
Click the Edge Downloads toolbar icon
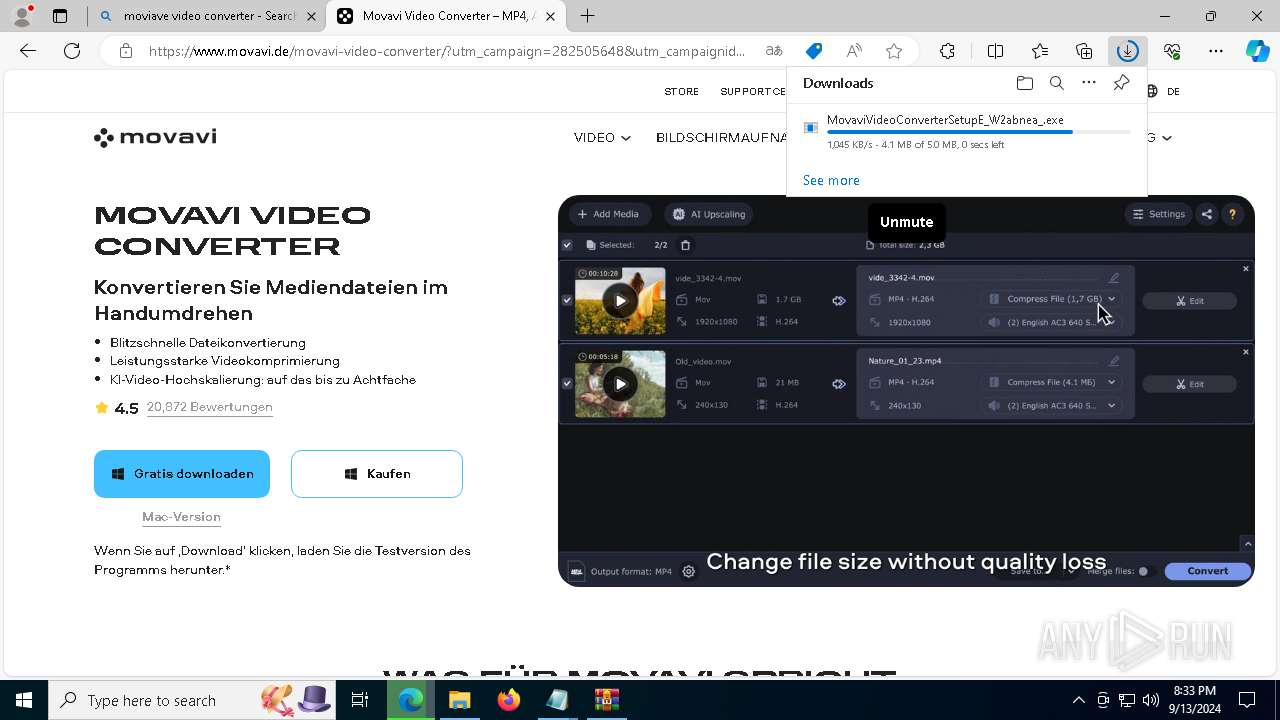click(x=1127, y=51)
